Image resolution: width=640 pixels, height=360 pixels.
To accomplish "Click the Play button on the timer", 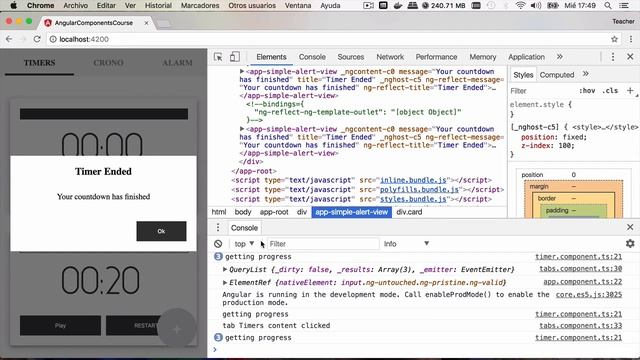I will 60,325.
